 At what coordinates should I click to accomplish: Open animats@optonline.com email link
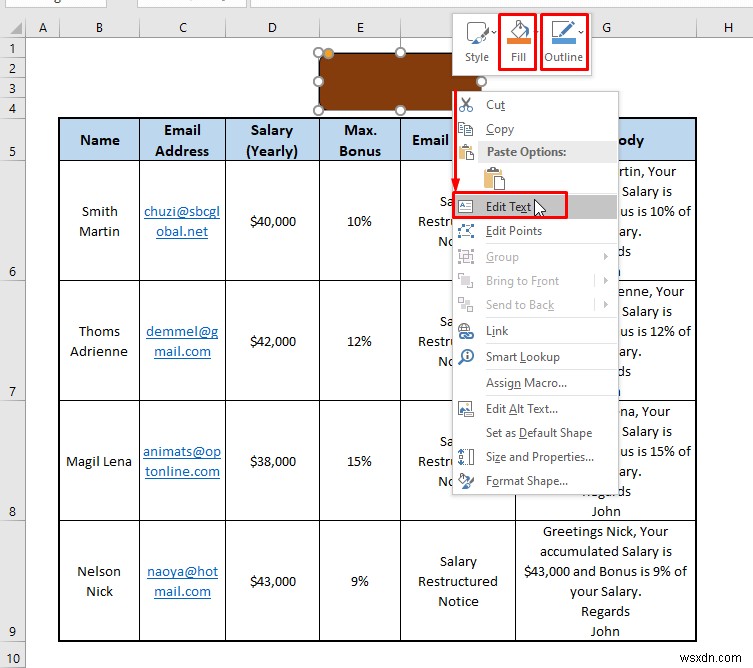[x=182, y=462]
